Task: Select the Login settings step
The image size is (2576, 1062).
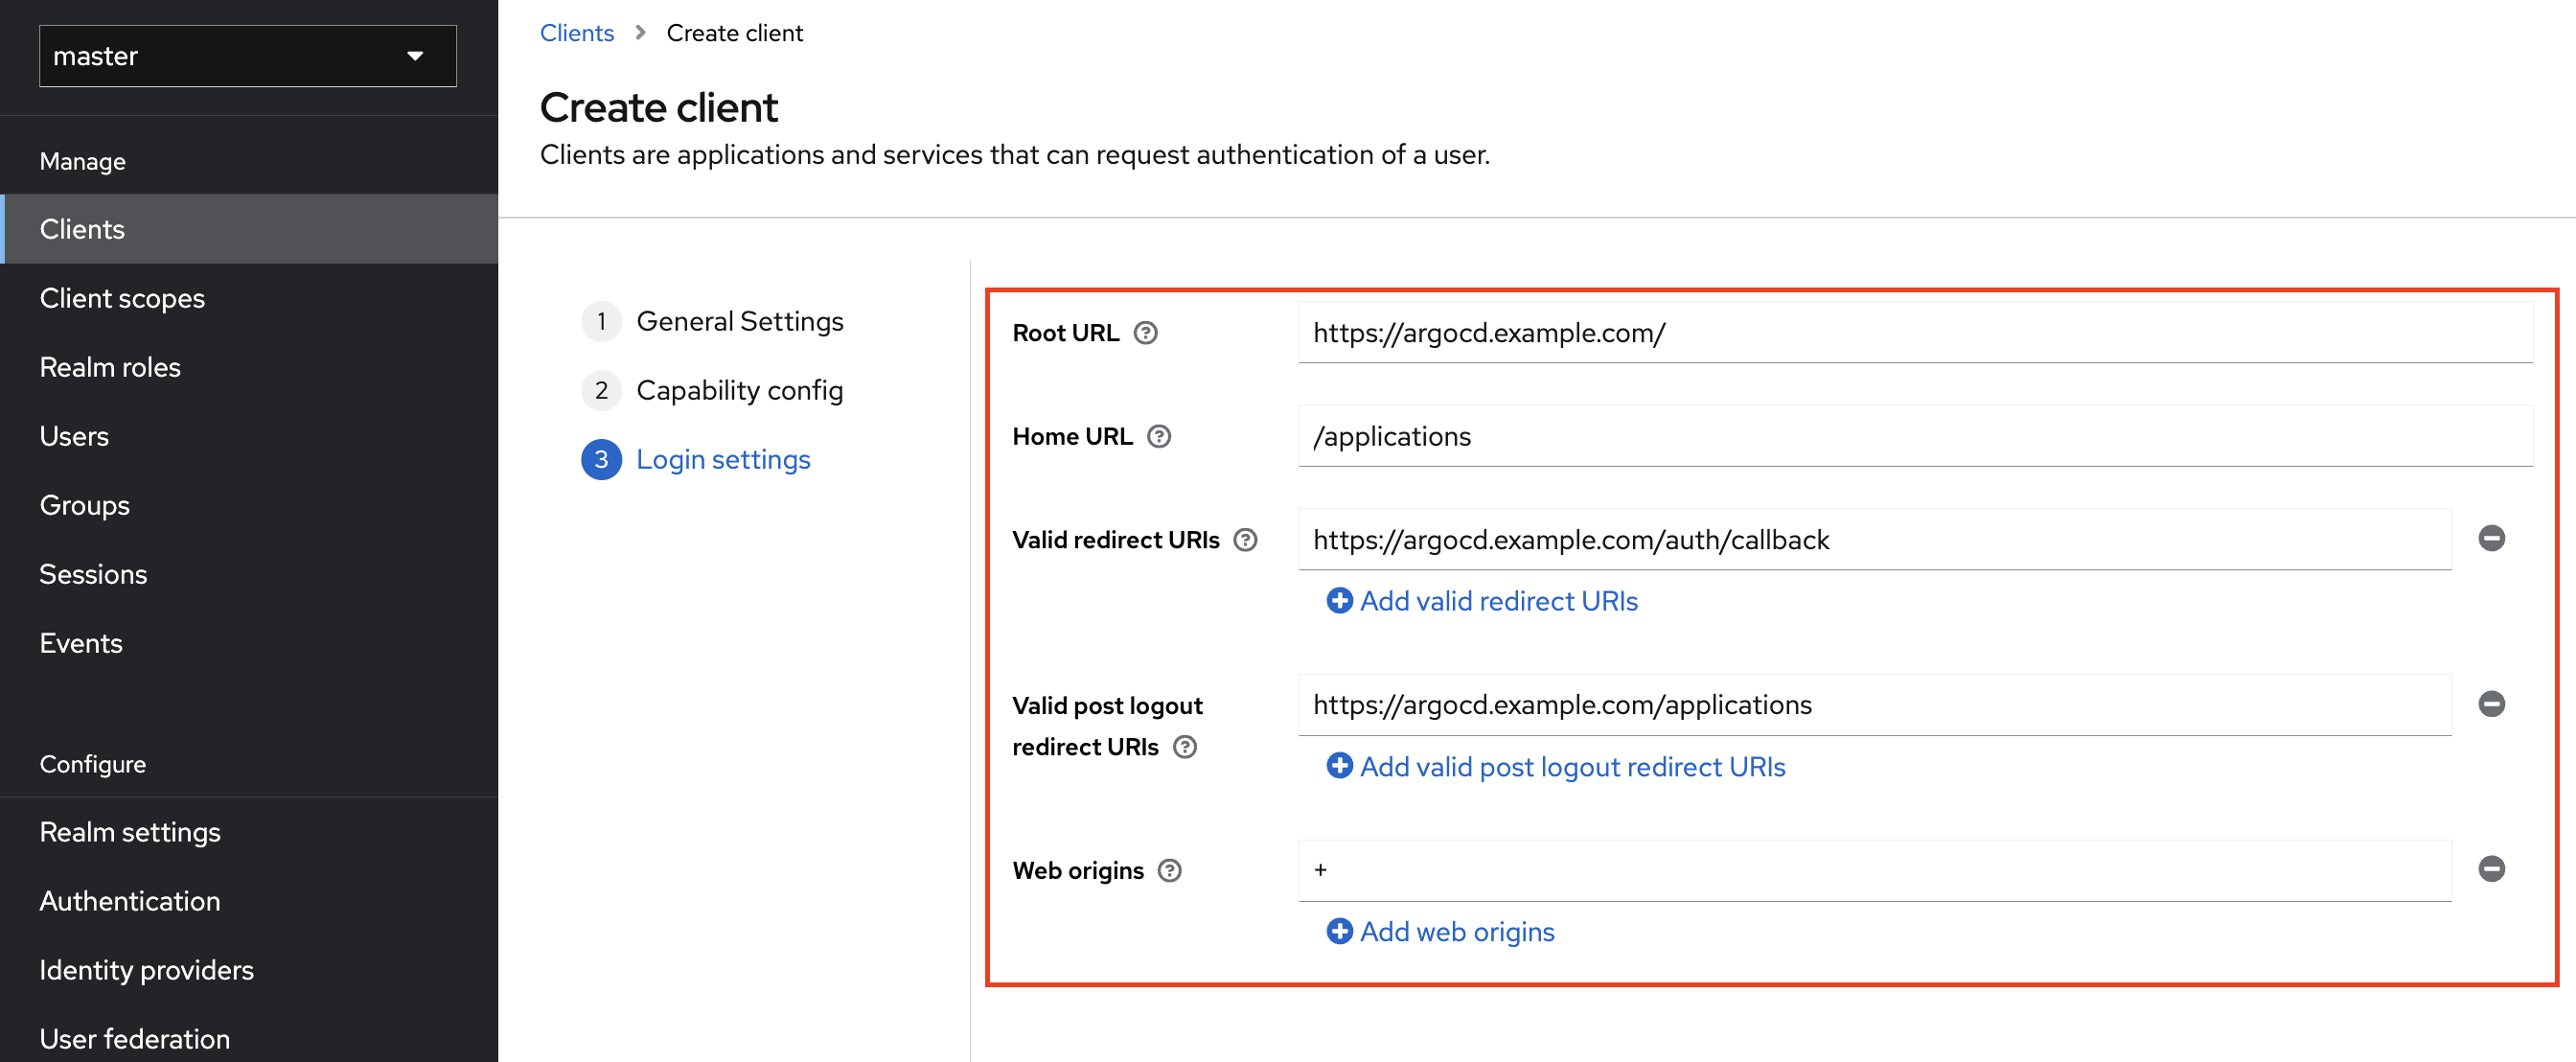Action: pos(722,460)
